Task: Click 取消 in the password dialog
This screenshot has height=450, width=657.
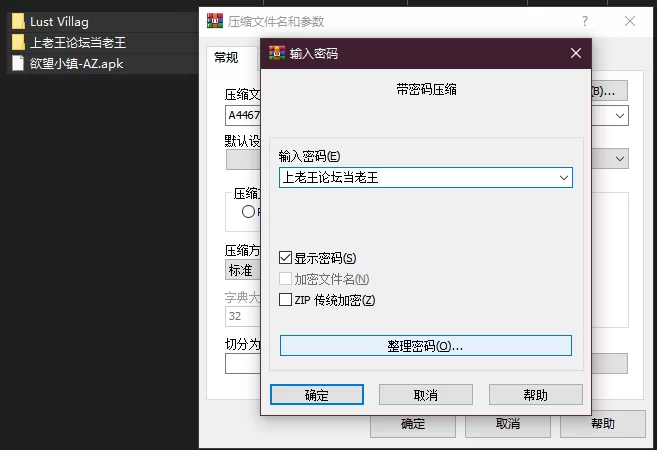Action: point(426,395)
